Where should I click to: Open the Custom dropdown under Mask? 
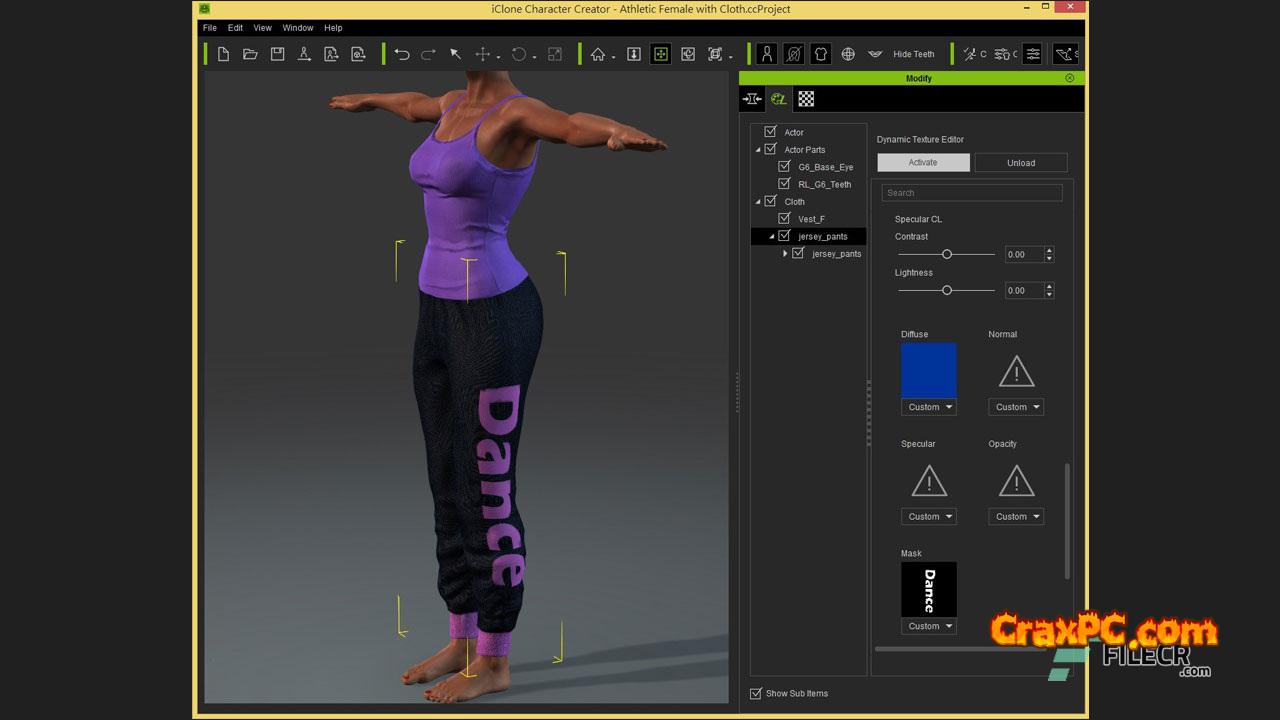[929, 626]
